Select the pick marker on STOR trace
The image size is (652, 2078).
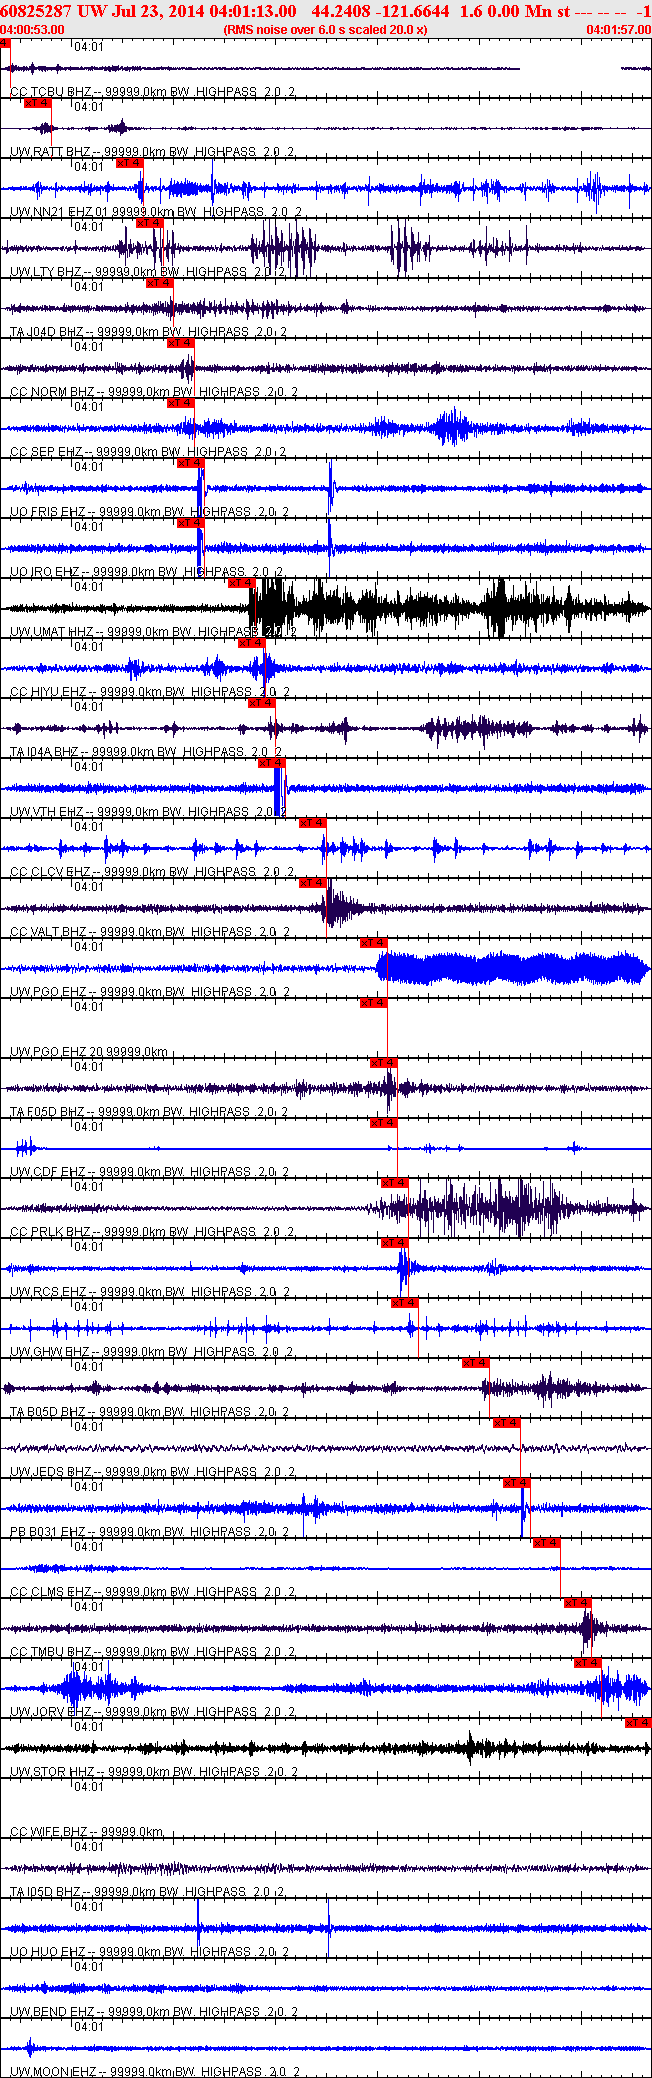638,1723
